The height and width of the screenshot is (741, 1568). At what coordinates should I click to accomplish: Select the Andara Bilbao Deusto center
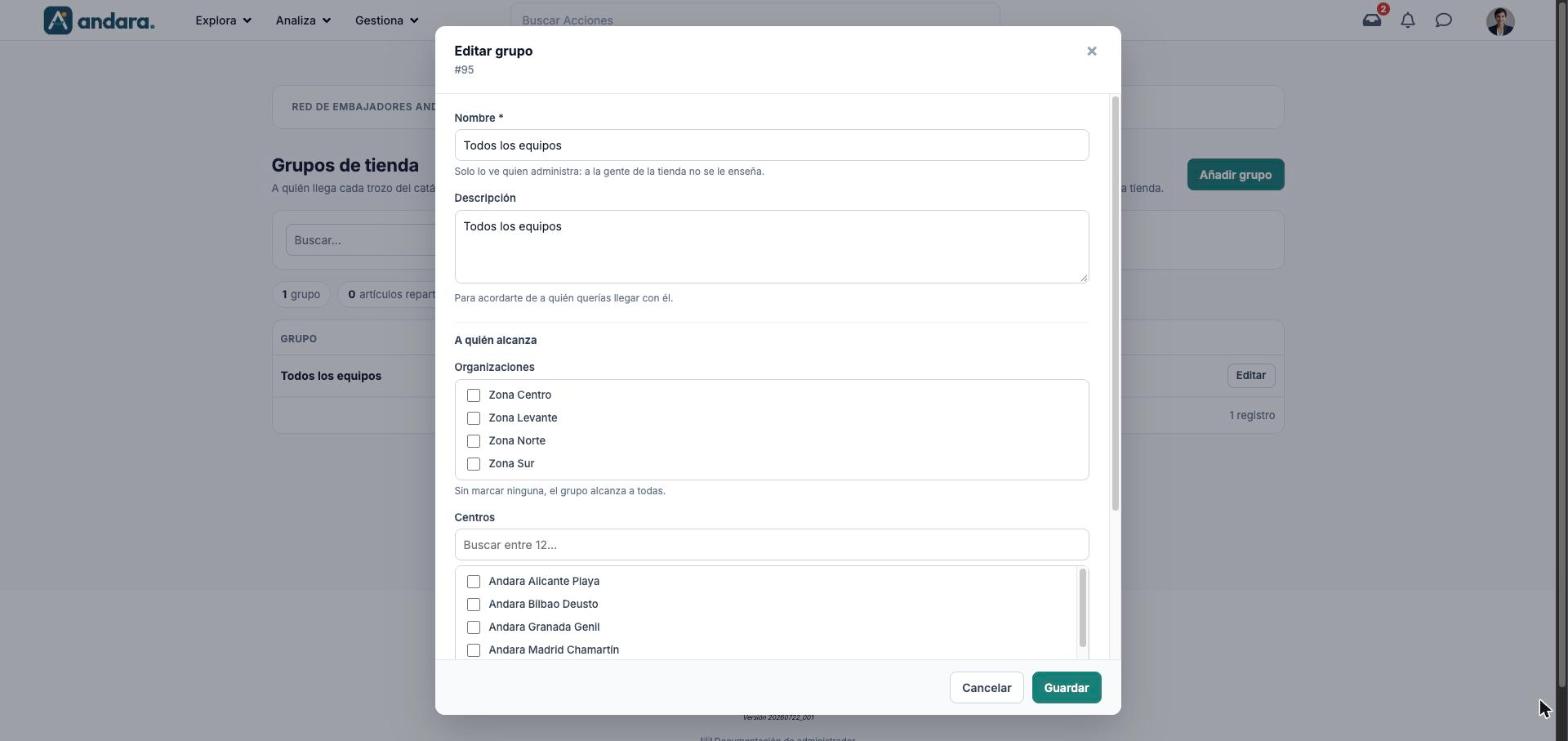click(x=474, y=604)
